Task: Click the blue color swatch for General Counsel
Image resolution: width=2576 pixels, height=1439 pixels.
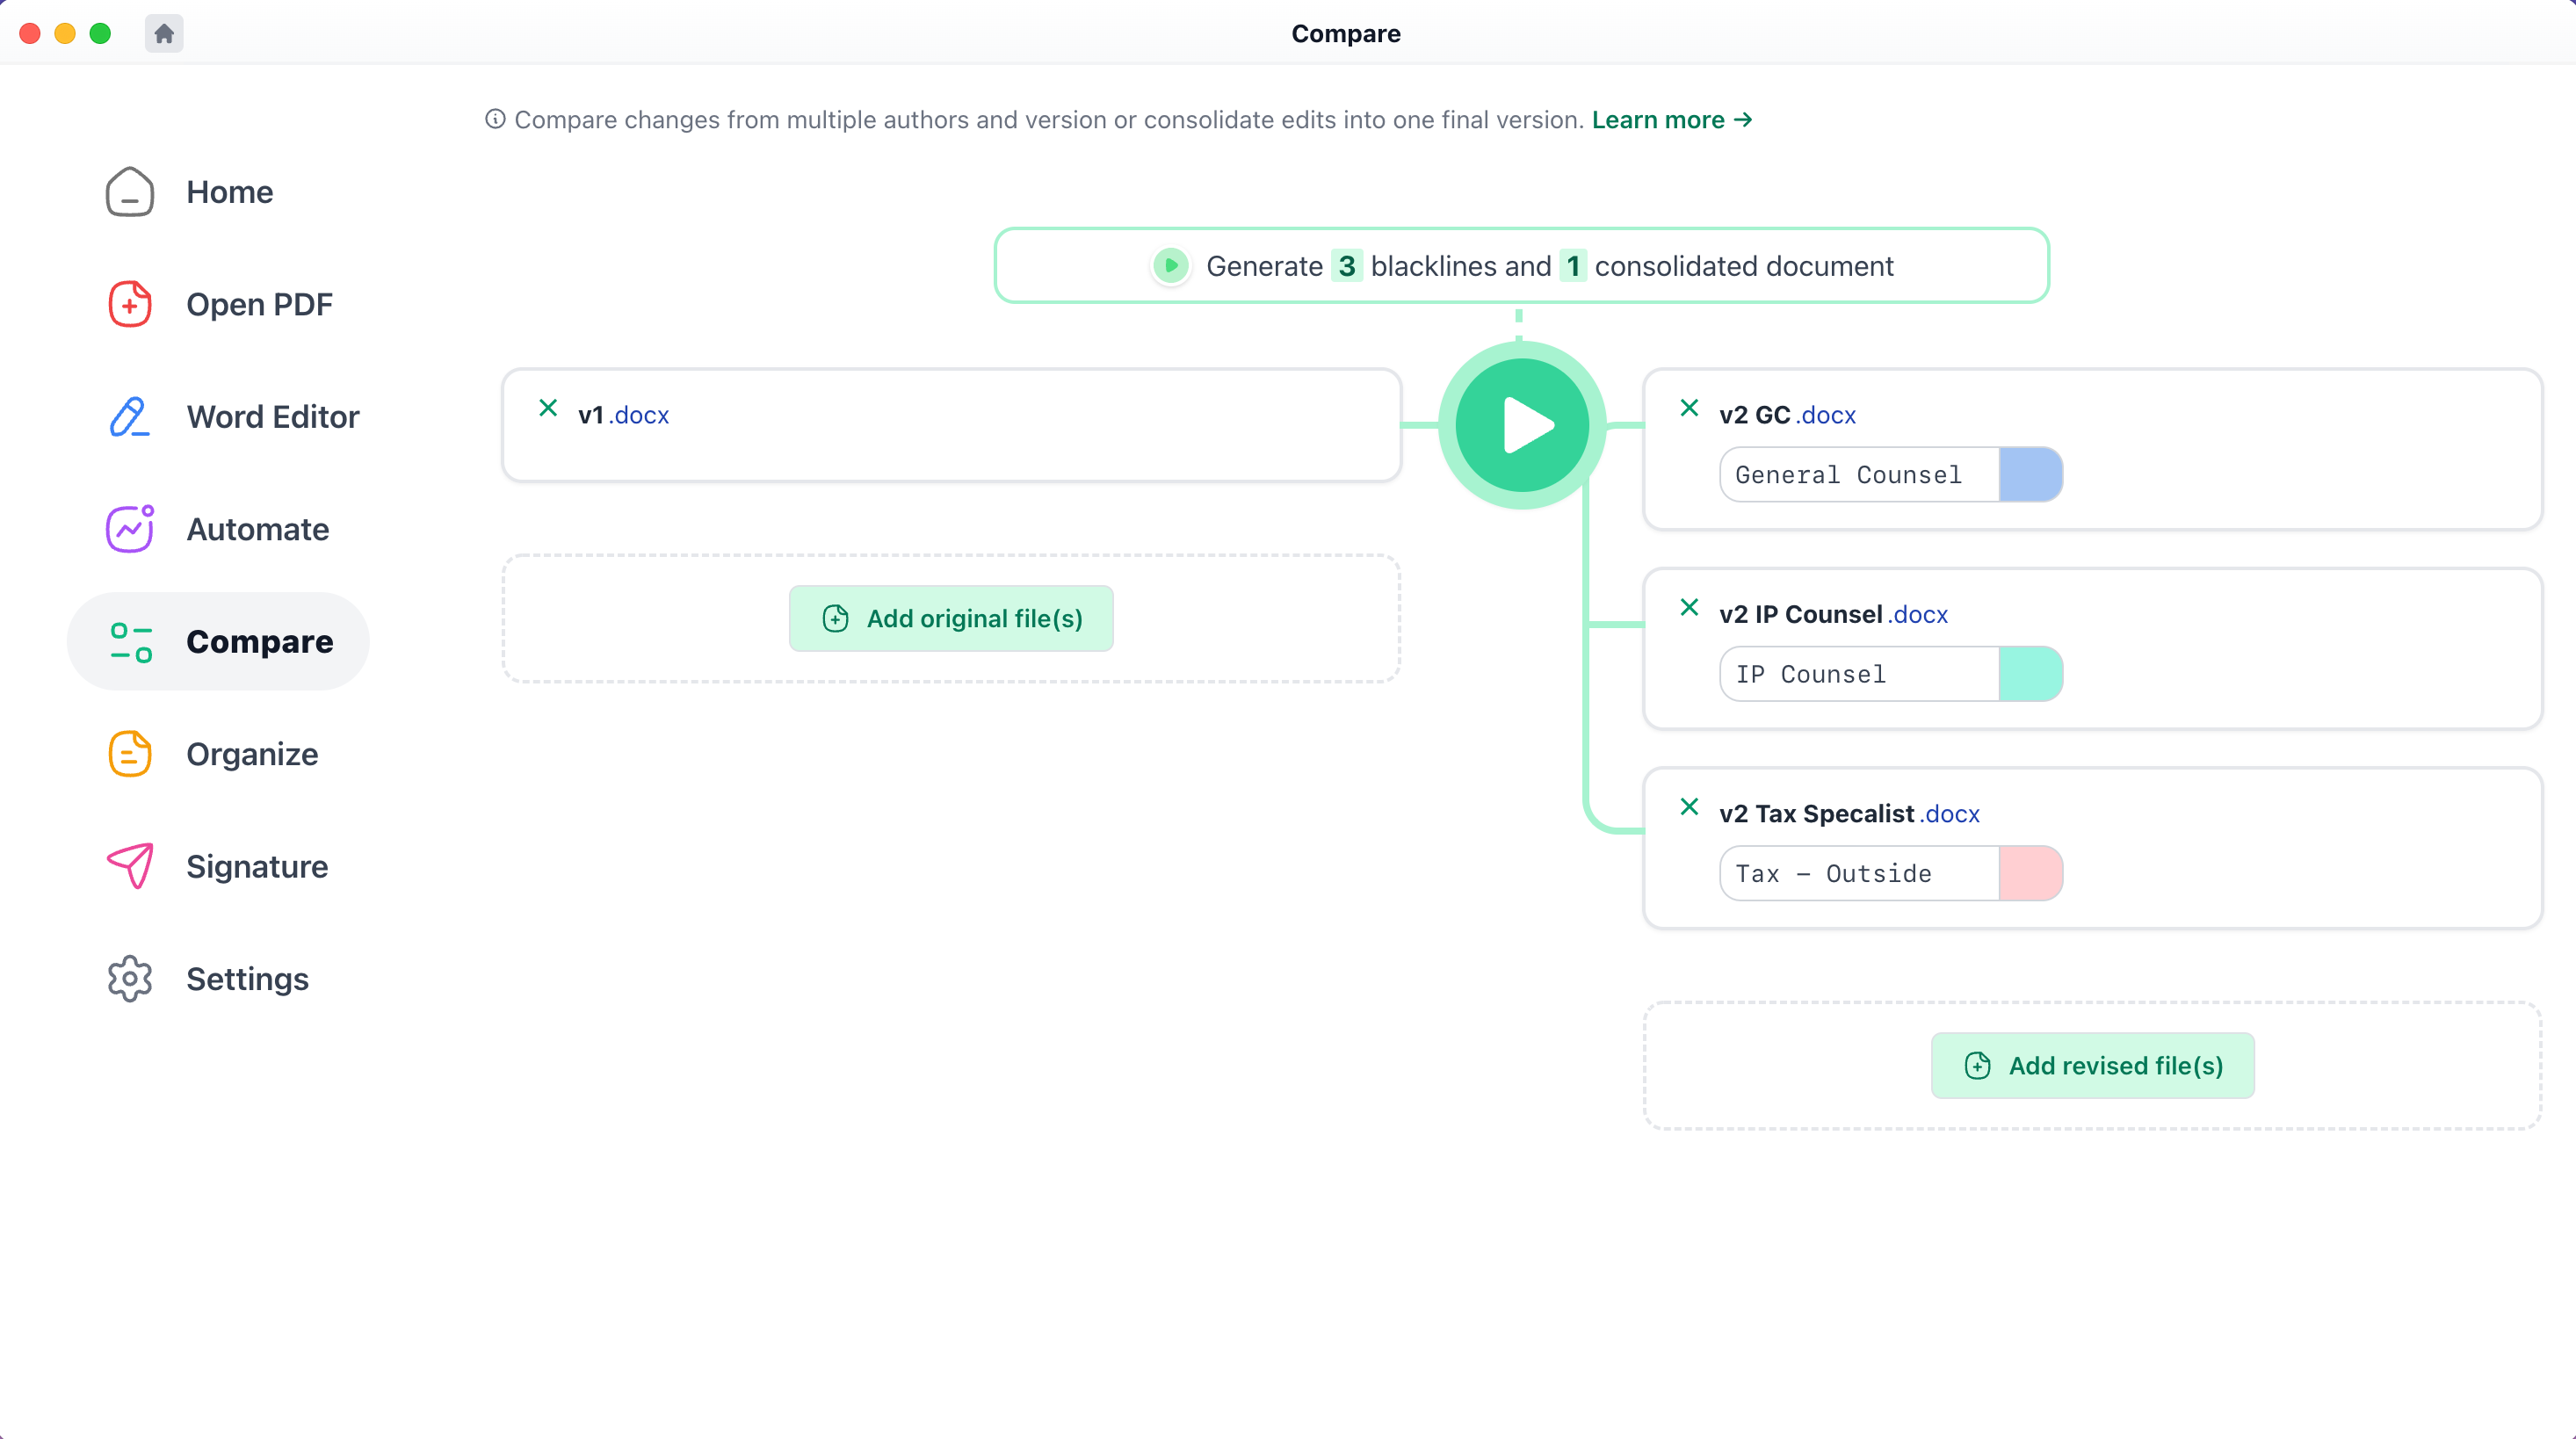Action: (2031, 474)
